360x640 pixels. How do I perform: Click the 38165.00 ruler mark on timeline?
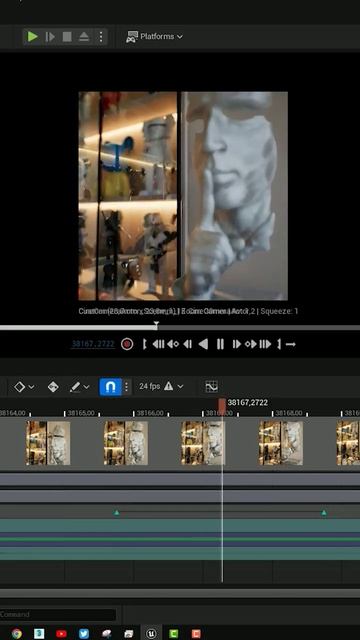(81, 413)
